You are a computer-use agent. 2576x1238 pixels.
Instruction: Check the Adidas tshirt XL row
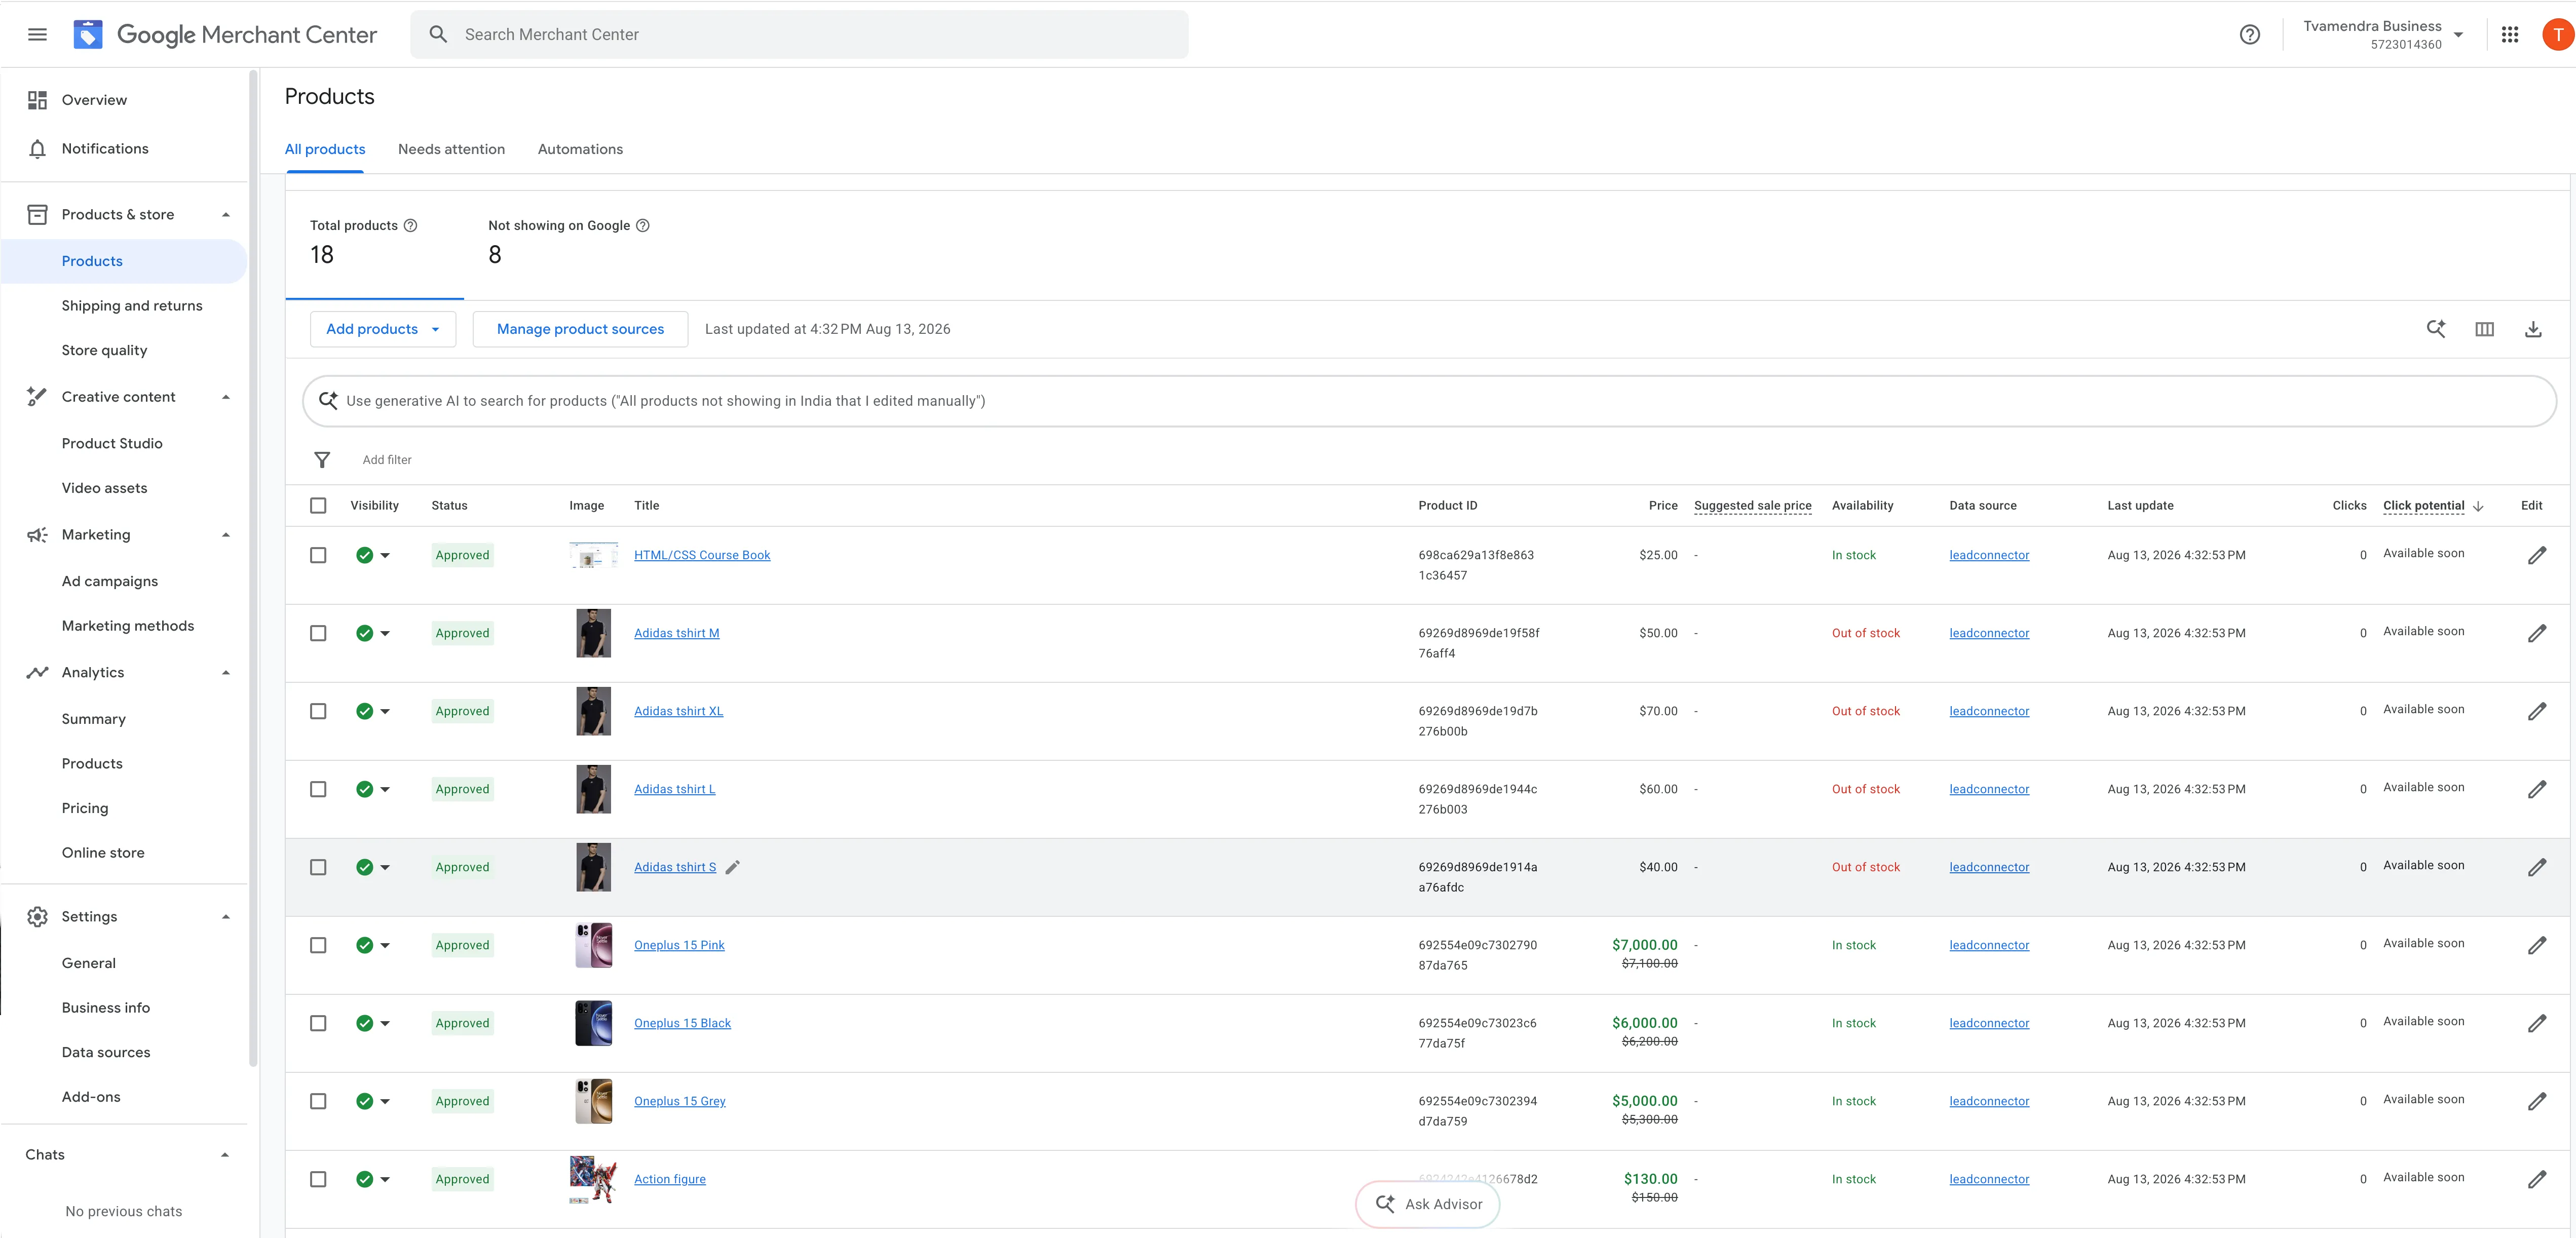coord(318,711)
